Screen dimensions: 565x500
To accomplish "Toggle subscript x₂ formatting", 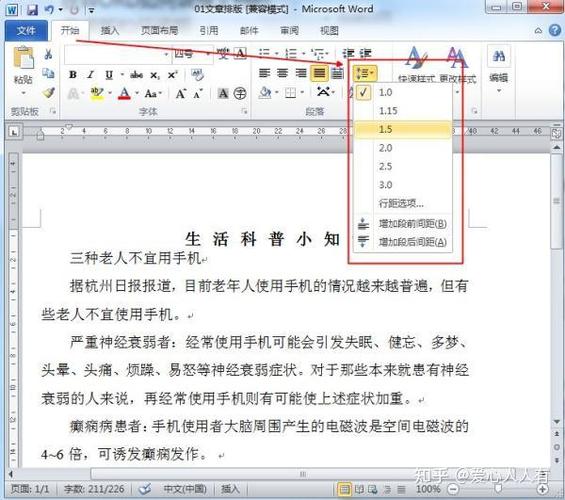I will click(155, 75).
